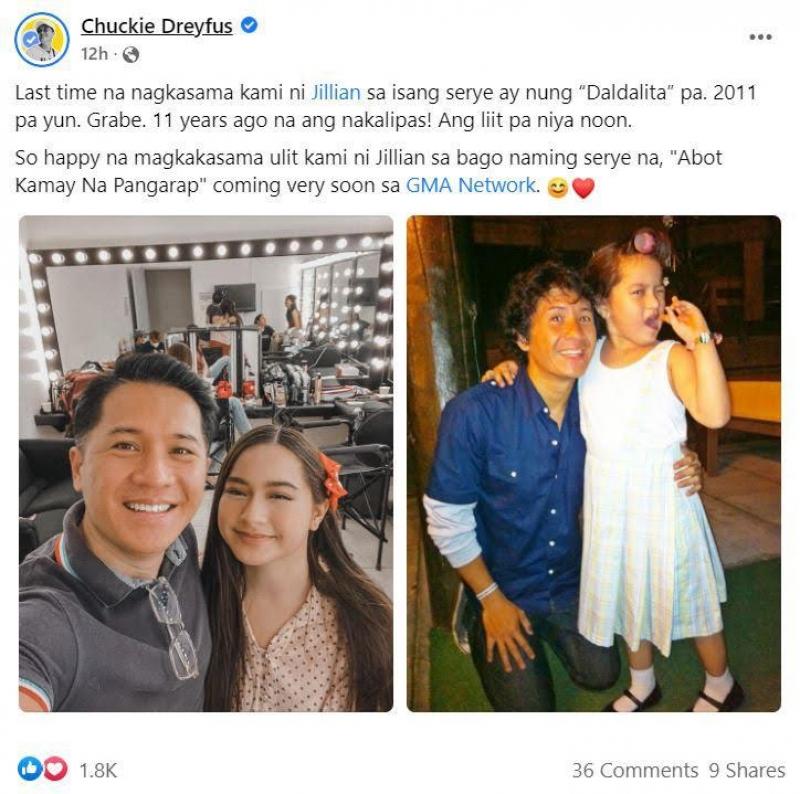Screen dimensions: 800x794
Task: Click the first paragraph mentioning Daldalita
Action: 386,107
